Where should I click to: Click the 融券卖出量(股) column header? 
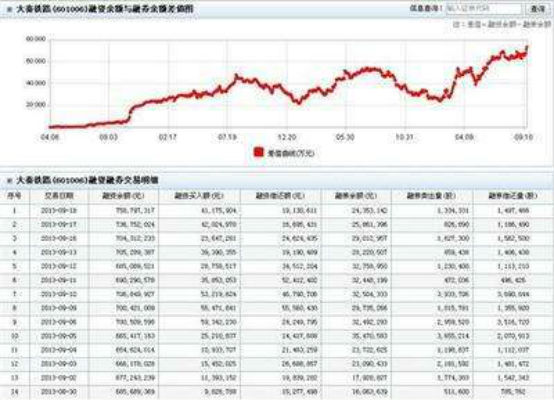pyautogui.click(x=431, y=196)
